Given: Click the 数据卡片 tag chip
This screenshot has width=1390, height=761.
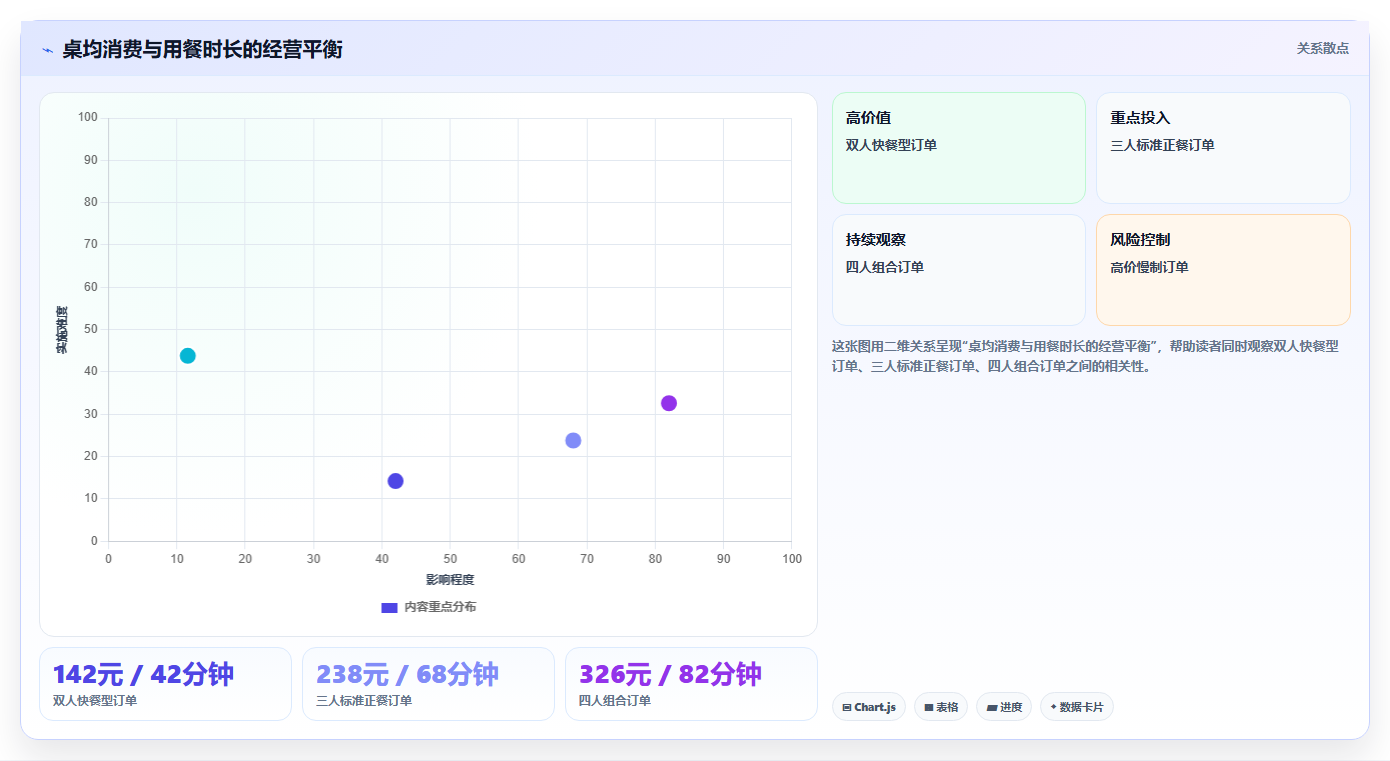Looking at the screenshot, I should point(1077,707).
